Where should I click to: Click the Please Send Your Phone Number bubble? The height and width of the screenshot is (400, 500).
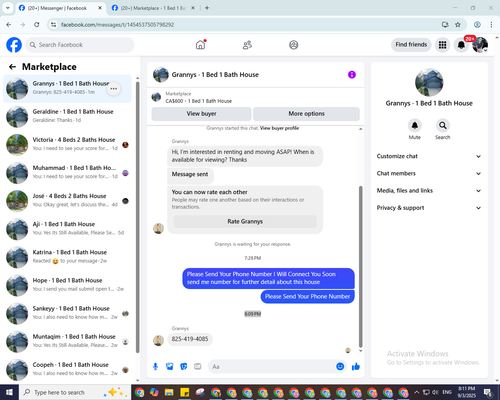point(307,296)
